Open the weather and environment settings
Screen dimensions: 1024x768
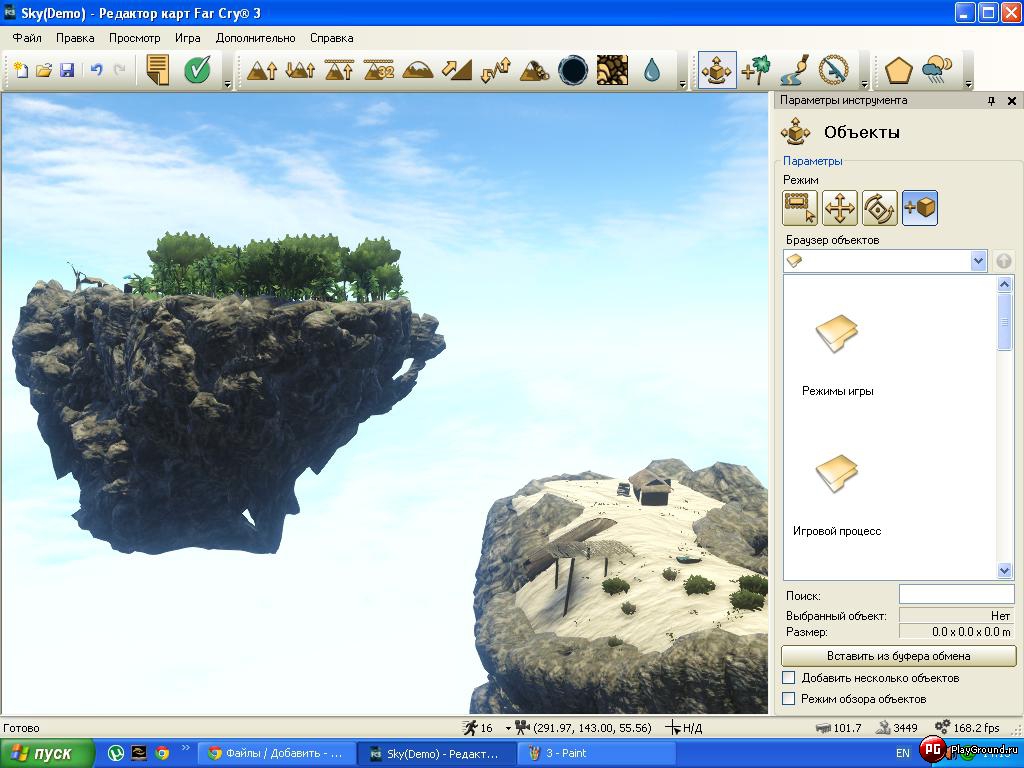click(937, 70)
